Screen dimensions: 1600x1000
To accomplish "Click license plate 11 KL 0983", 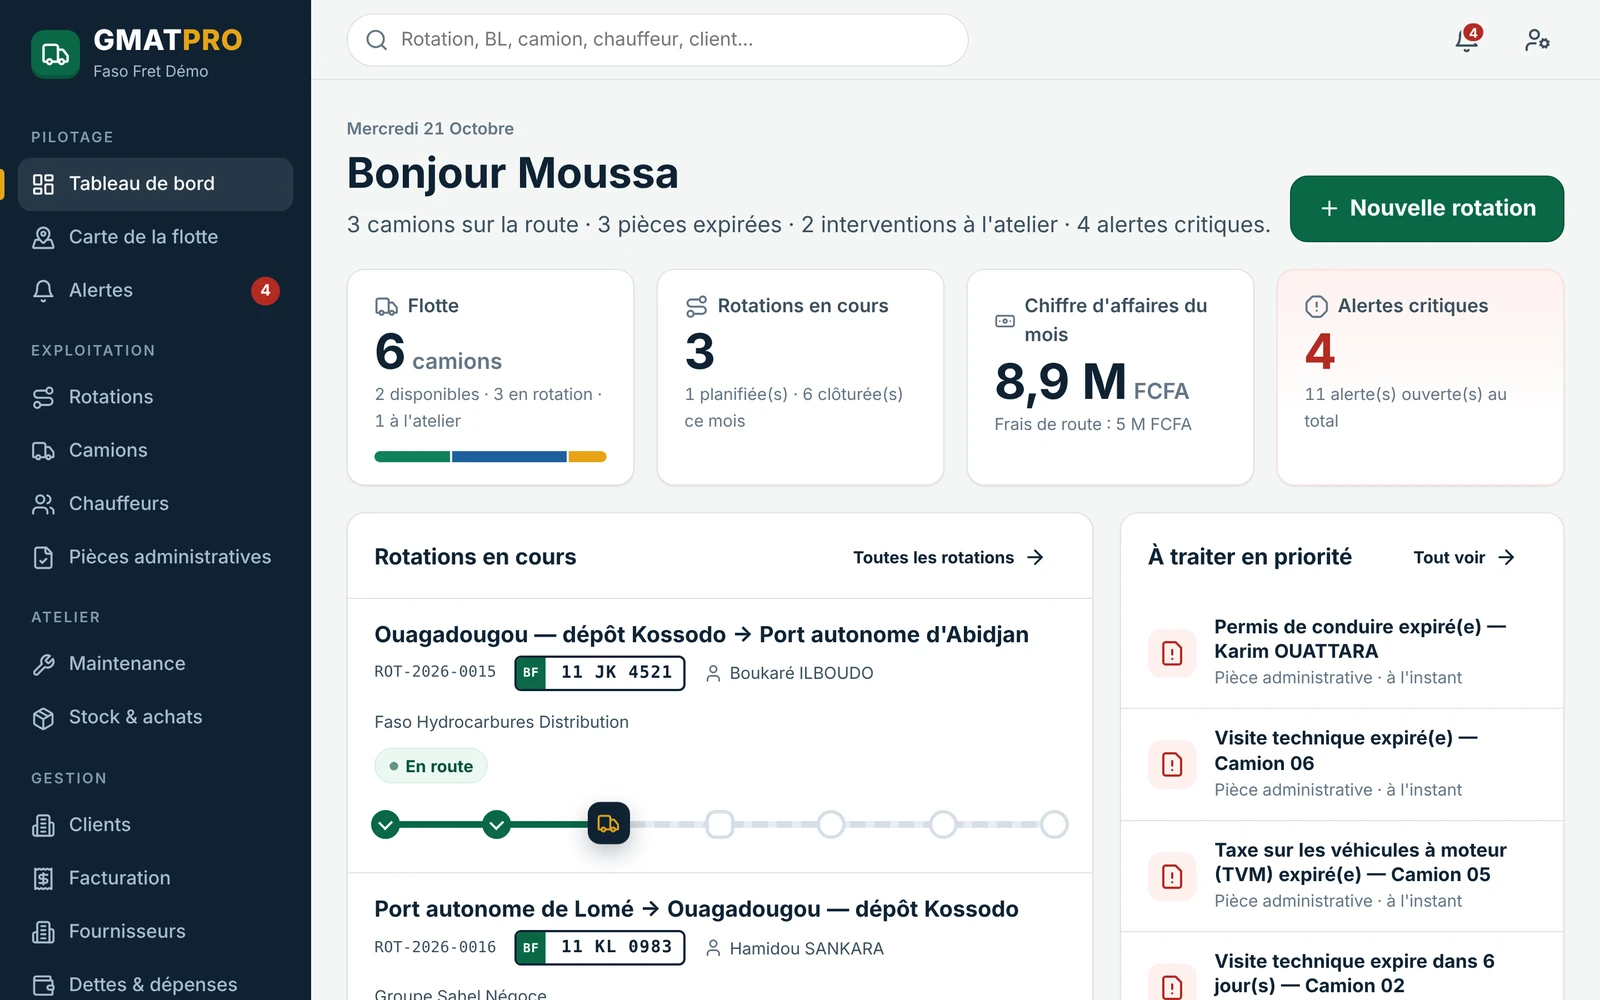I will click(600, 947).
